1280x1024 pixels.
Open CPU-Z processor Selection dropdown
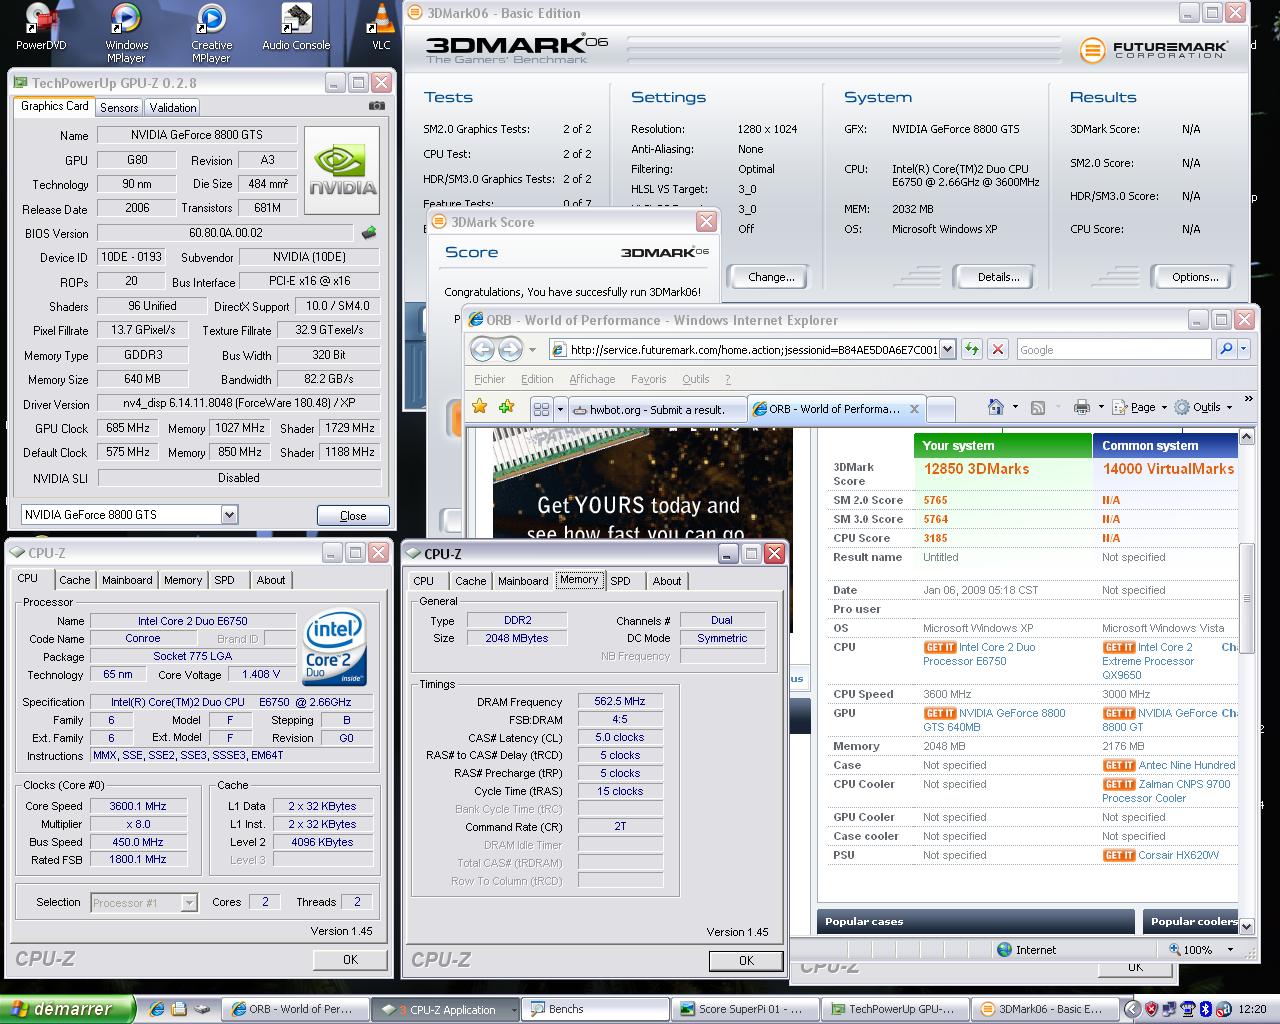(189, 903)
